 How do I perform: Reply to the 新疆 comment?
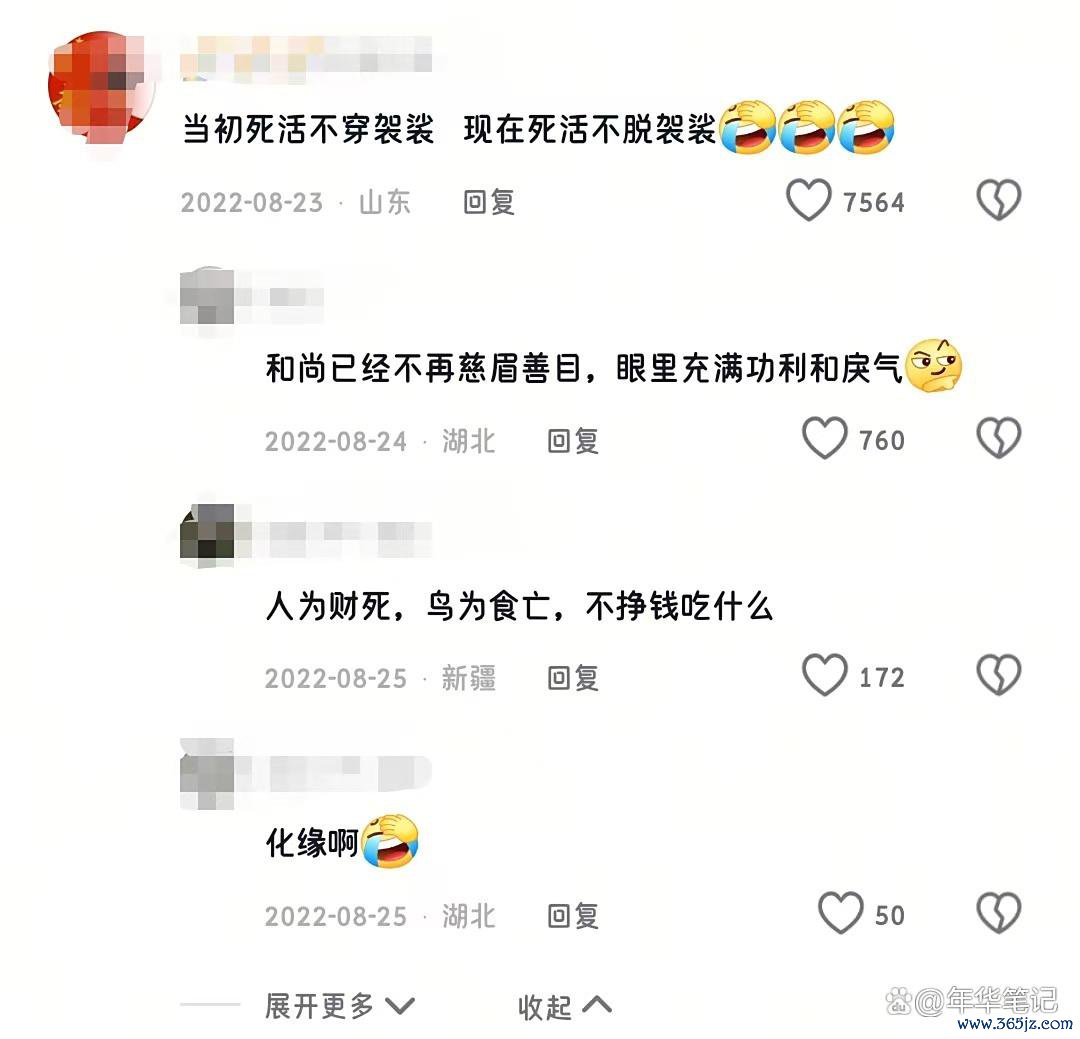click(x=573, y=679)
